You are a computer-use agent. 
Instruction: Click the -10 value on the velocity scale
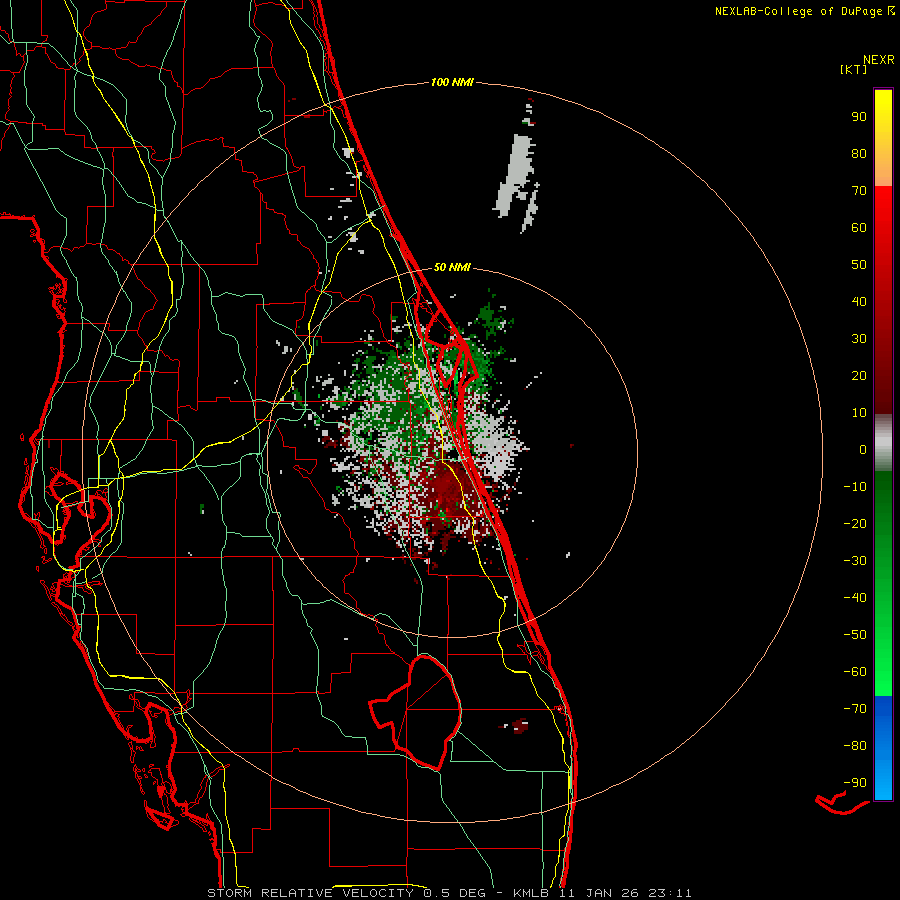pos(855,487)
